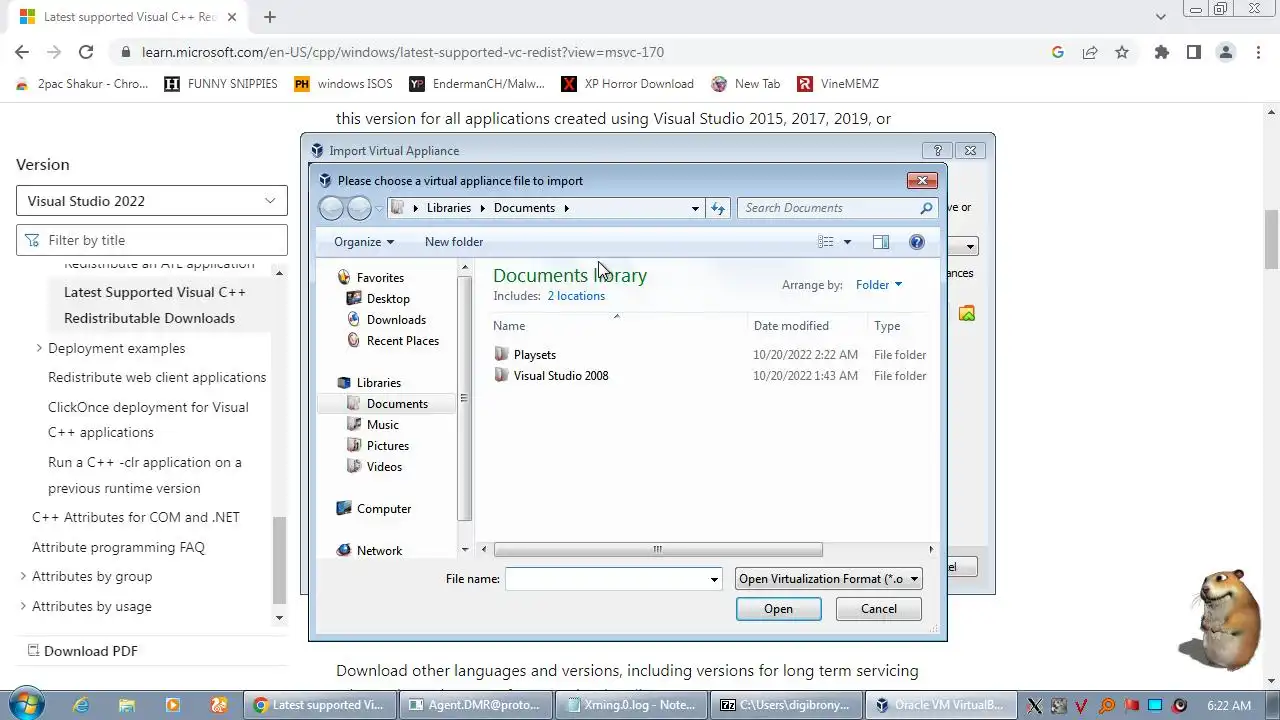Open the windows ISOS bookmark
This screenshot has height=720, width=1280.
point(343,84)
